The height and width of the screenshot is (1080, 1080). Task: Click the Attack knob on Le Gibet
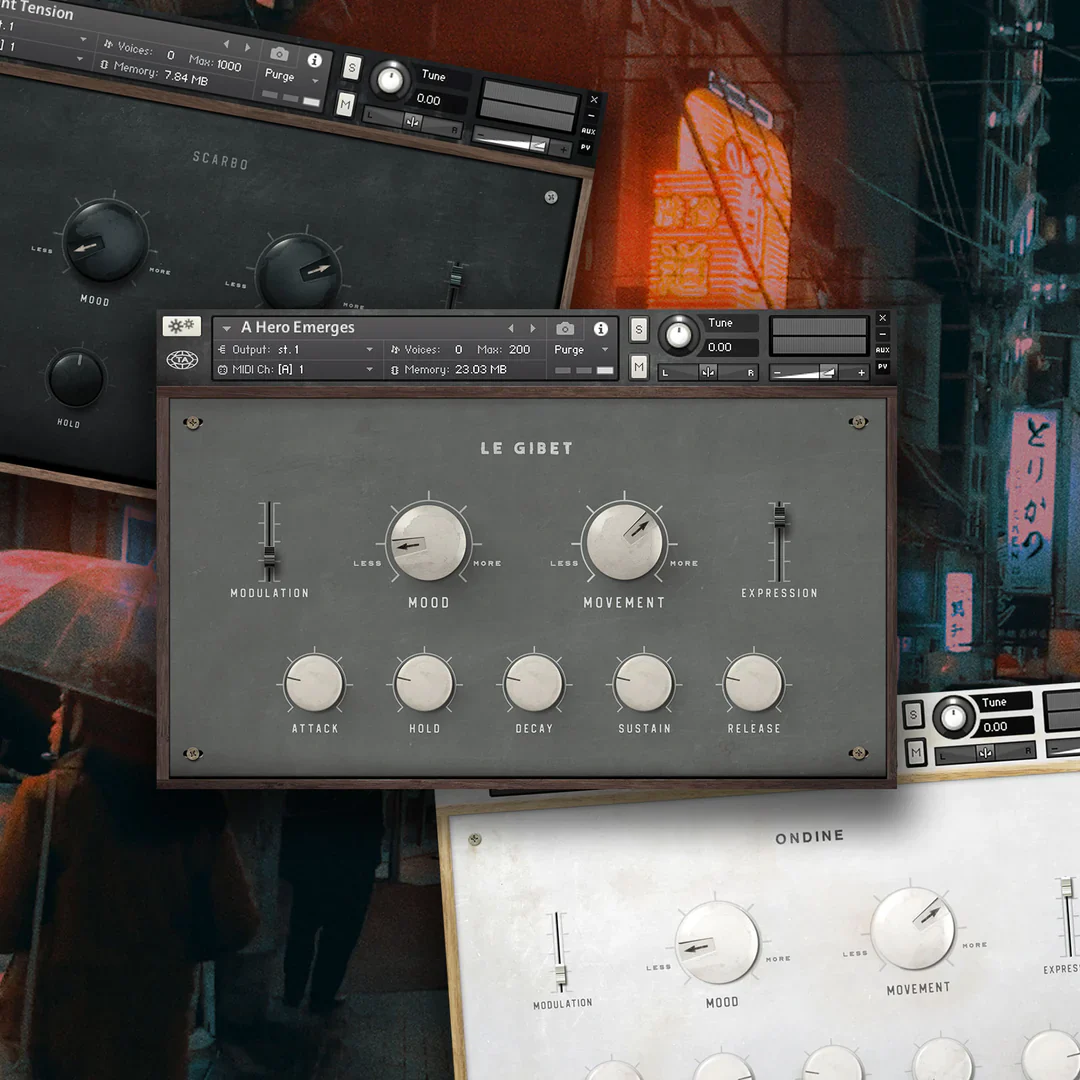coord(315,683)
